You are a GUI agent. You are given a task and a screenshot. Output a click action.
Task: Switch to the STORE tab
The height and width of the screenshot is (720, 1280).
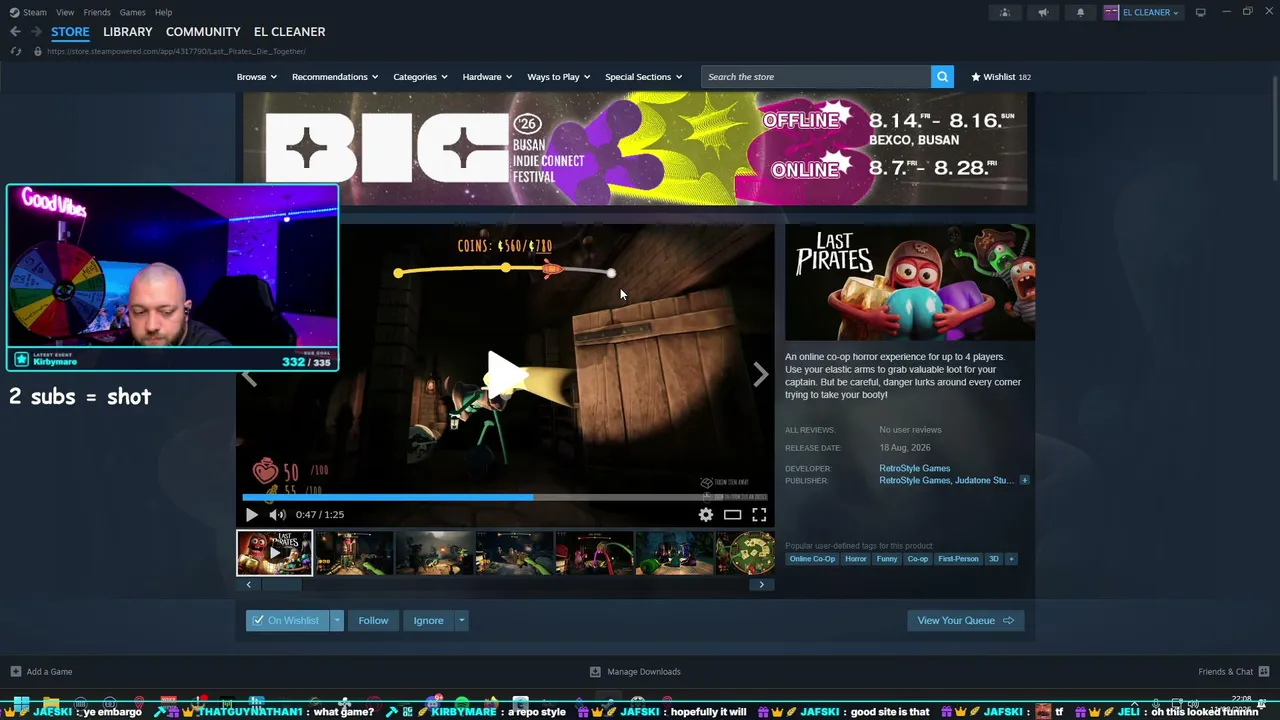[70, 32]
